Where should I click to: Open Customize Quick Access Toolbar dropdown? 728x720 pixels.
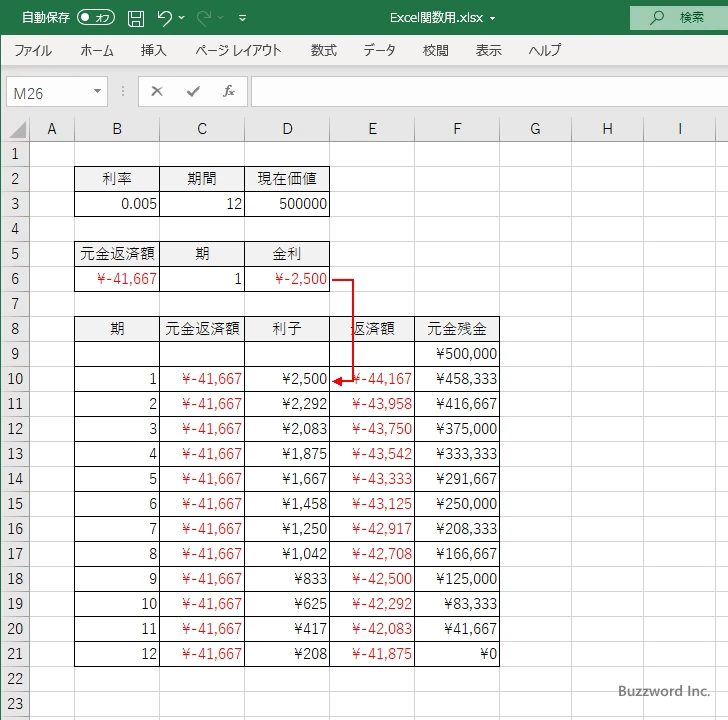(x=242, y=18)
